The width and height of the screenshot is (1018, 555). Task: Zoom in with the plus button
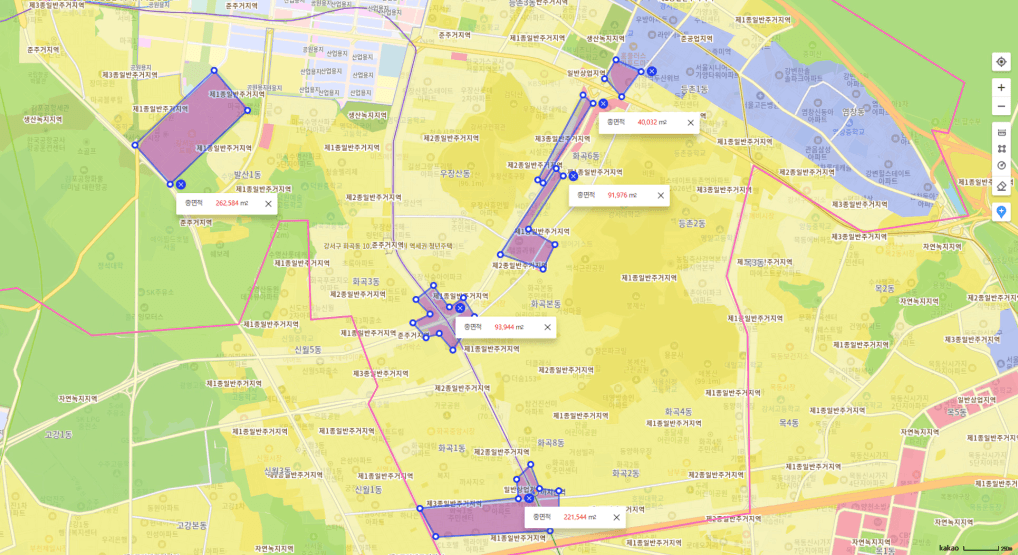click(x=1001, y=88)
